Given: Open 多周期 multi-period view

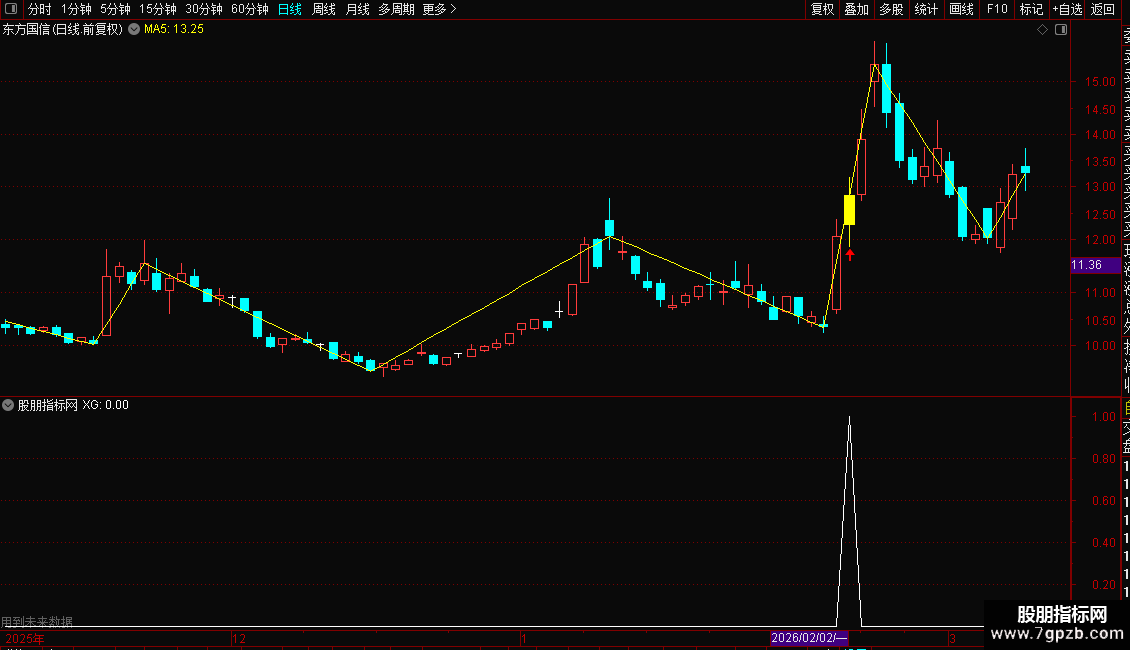Looking at the screenshot, I should click(396, 9).
